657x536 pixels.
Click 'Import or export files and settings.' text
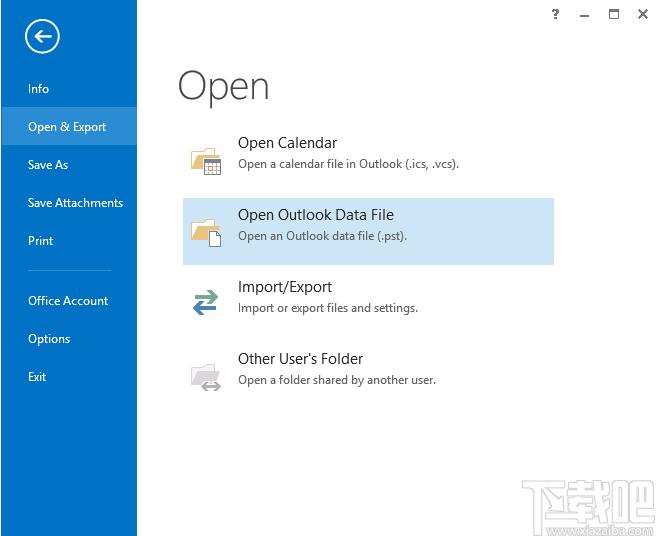coord(328,308)
